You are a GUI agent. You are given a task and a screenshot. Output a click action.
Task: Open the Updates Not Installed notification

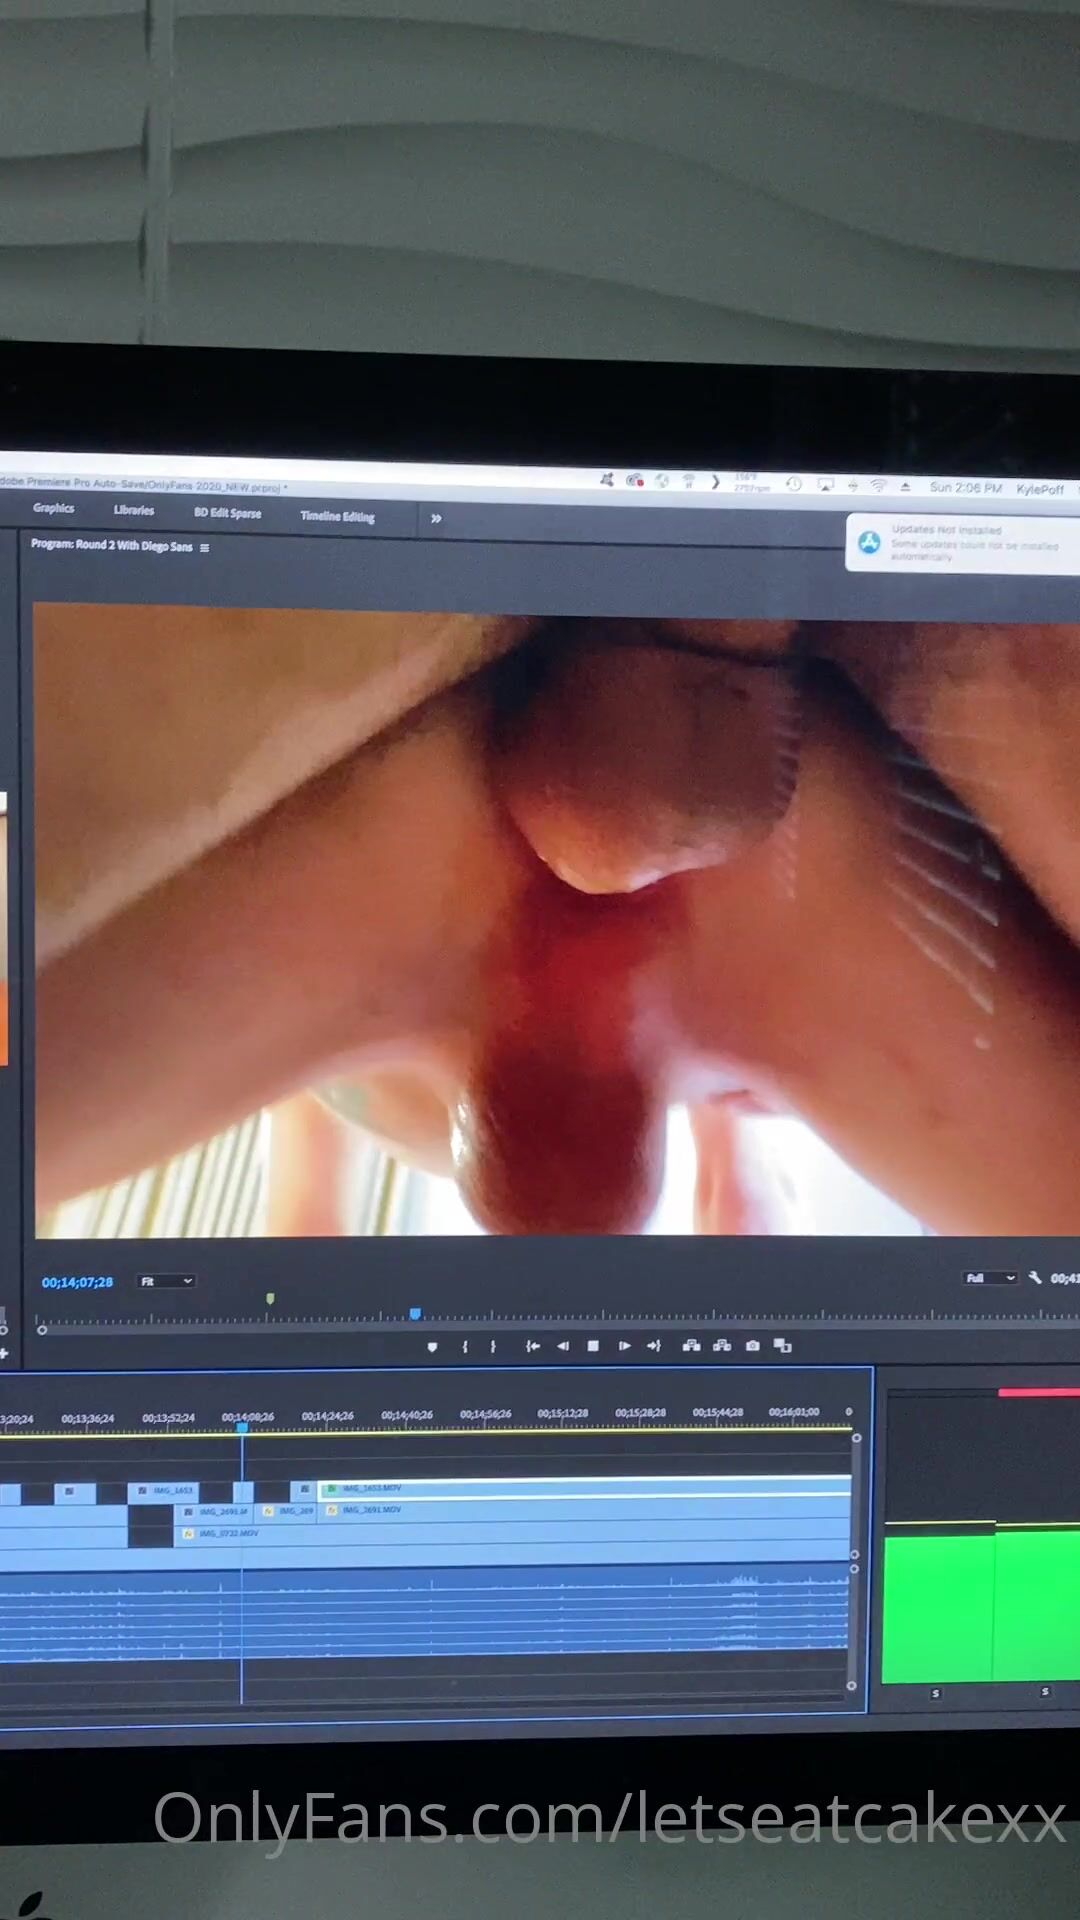click(960, 543)
